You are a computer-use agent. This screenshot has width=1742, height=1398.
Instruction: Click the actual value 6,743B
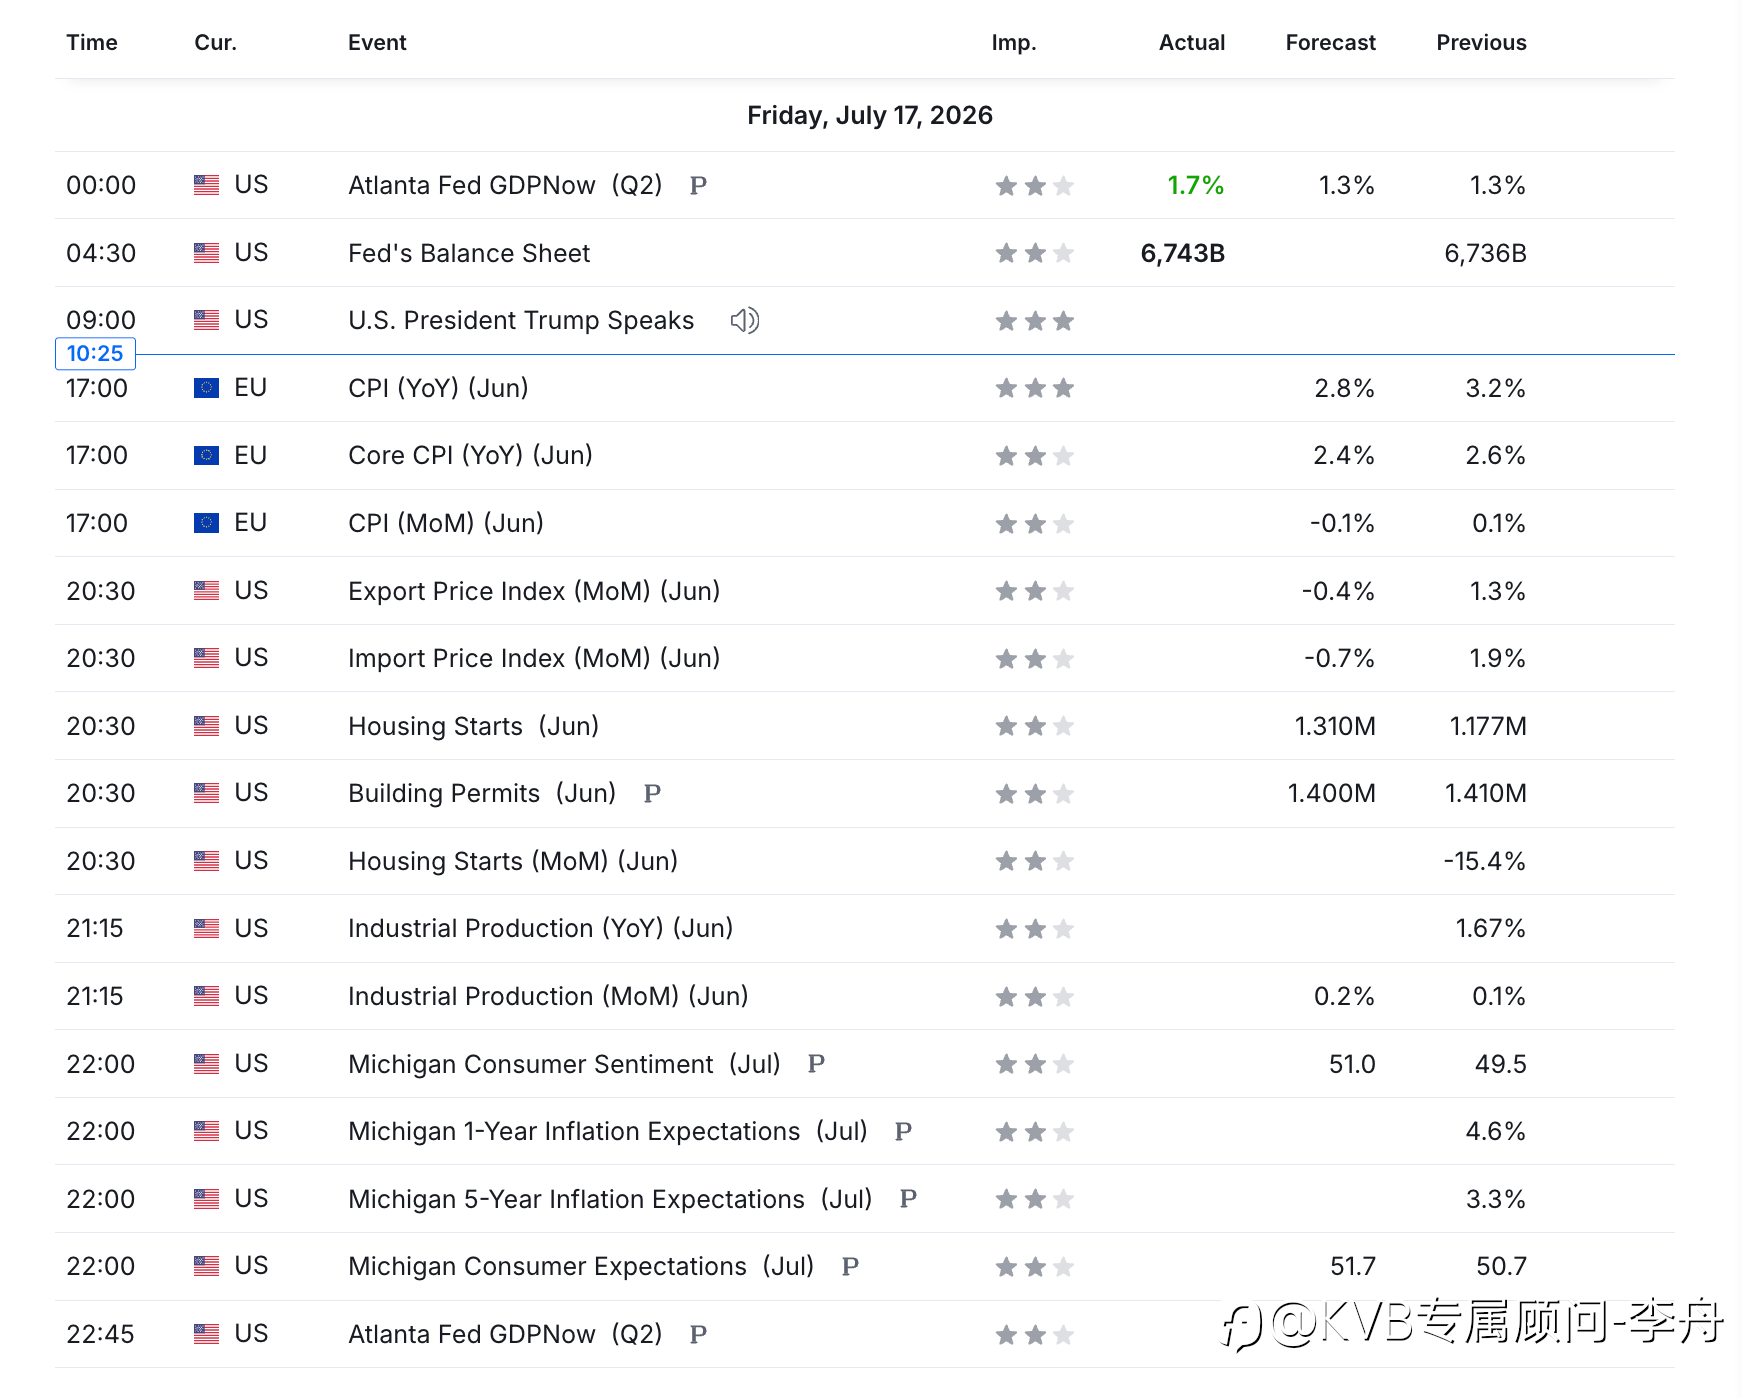(1183, 253)
